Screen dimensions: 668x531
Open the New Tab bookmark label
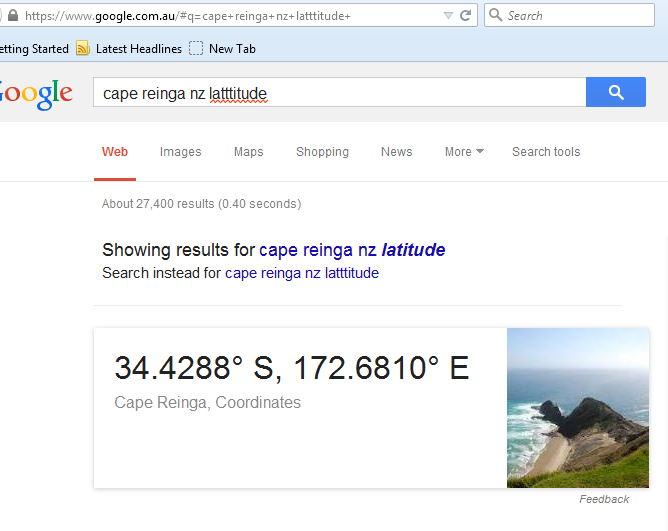pyautogui.click(x=232, y=49)
